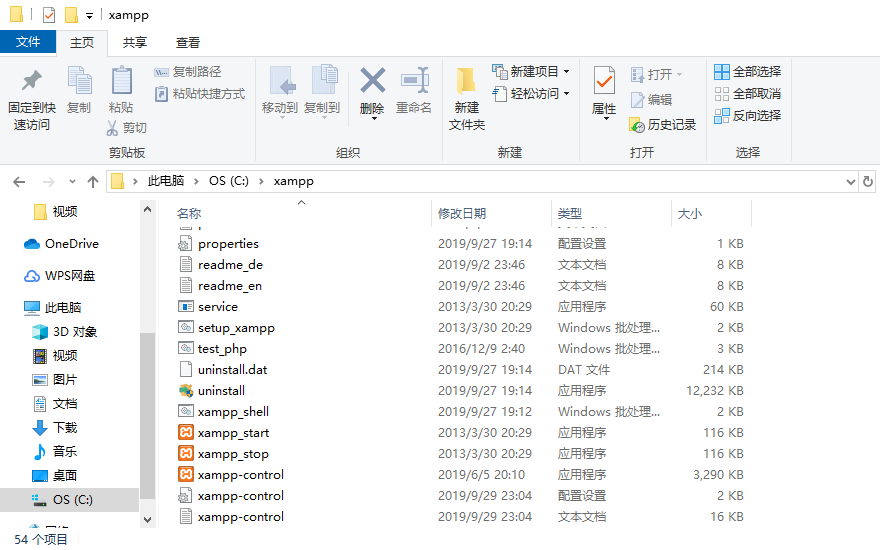Click quick access toolbar properties checkmark
The width and height of the screenshot is (880, 550).
tap(49, 15)
